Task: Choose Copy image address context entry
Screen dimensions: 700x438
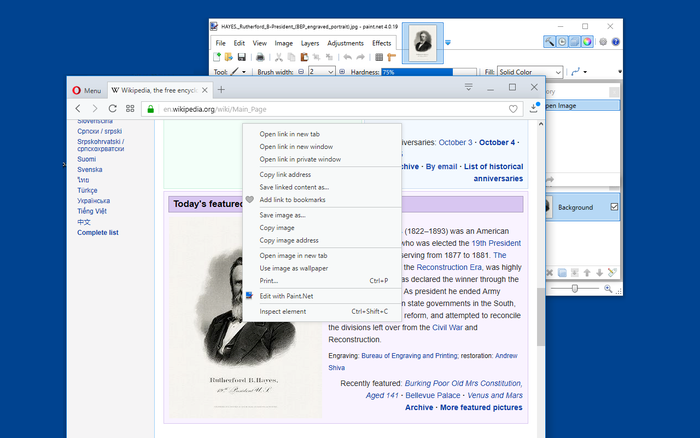Action: click(x=322, y=240)
